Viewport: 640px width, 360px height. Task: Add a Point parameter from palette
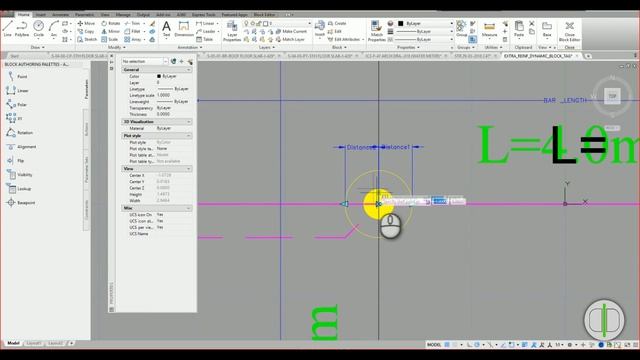[17, 76]
